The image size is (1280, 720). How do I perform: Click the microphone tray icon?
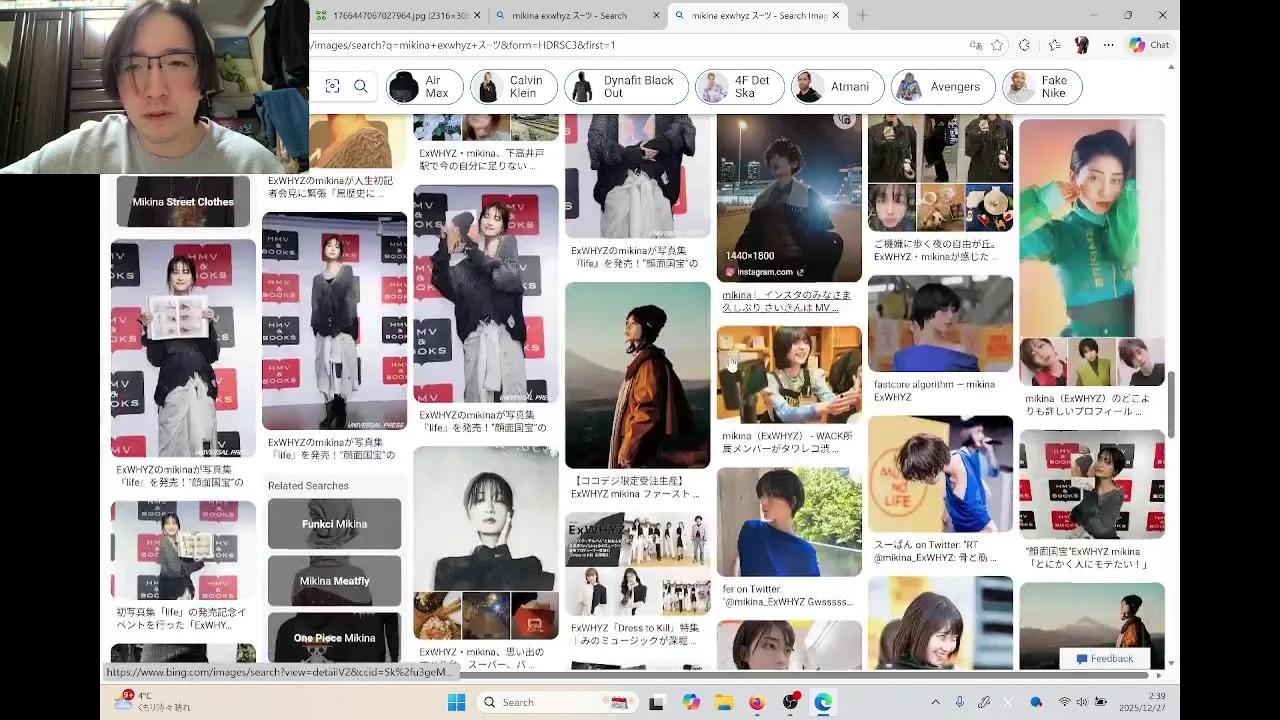point(960,702)
